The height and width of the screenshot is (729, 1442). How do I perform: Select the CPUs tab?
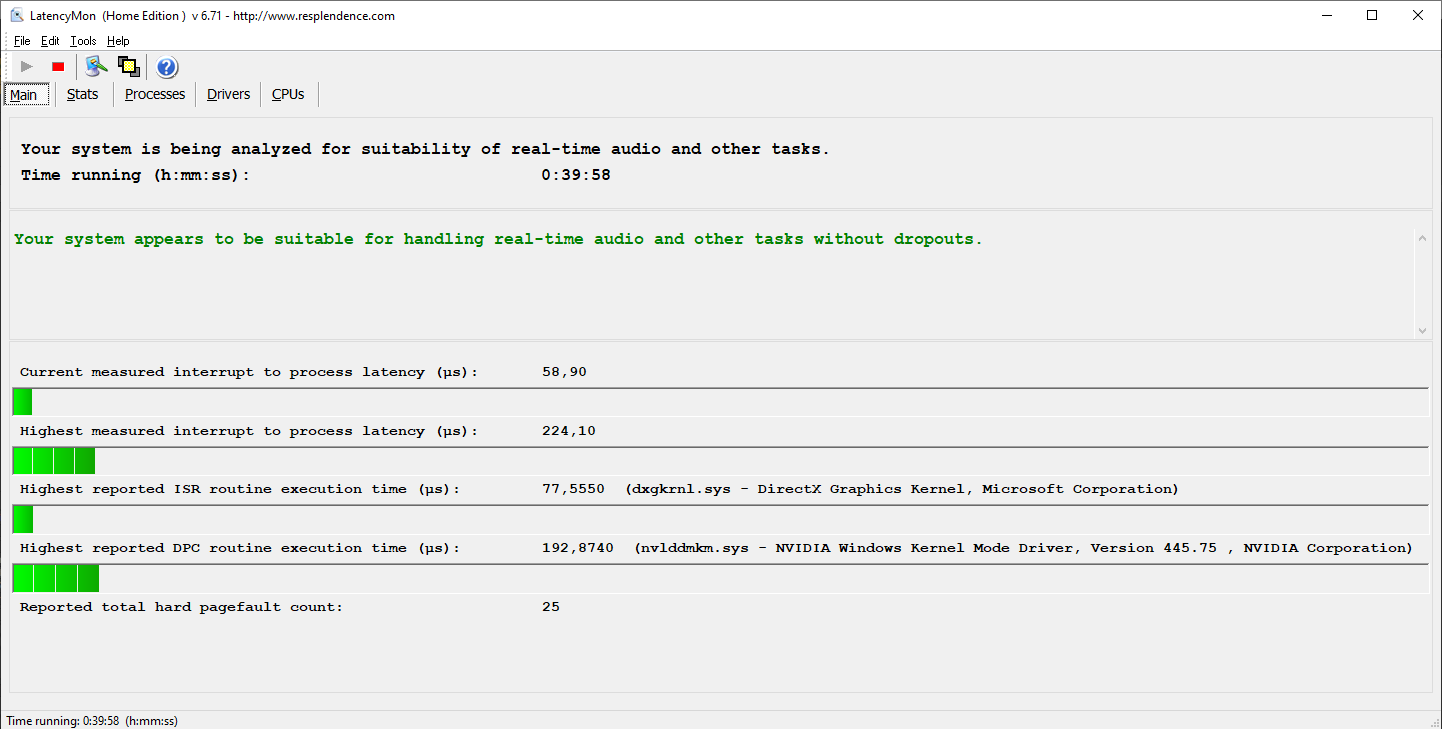[287, 93]
